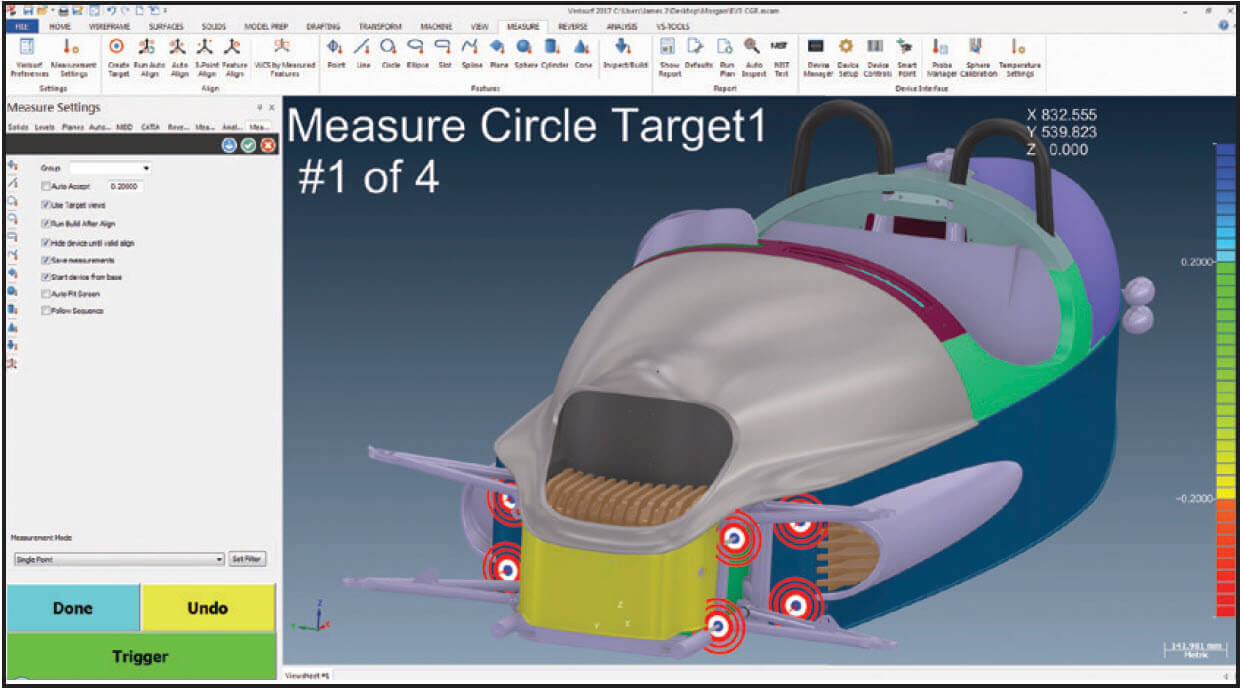
Task: Launch Sphere Calibration
Action: coord(978,57)
